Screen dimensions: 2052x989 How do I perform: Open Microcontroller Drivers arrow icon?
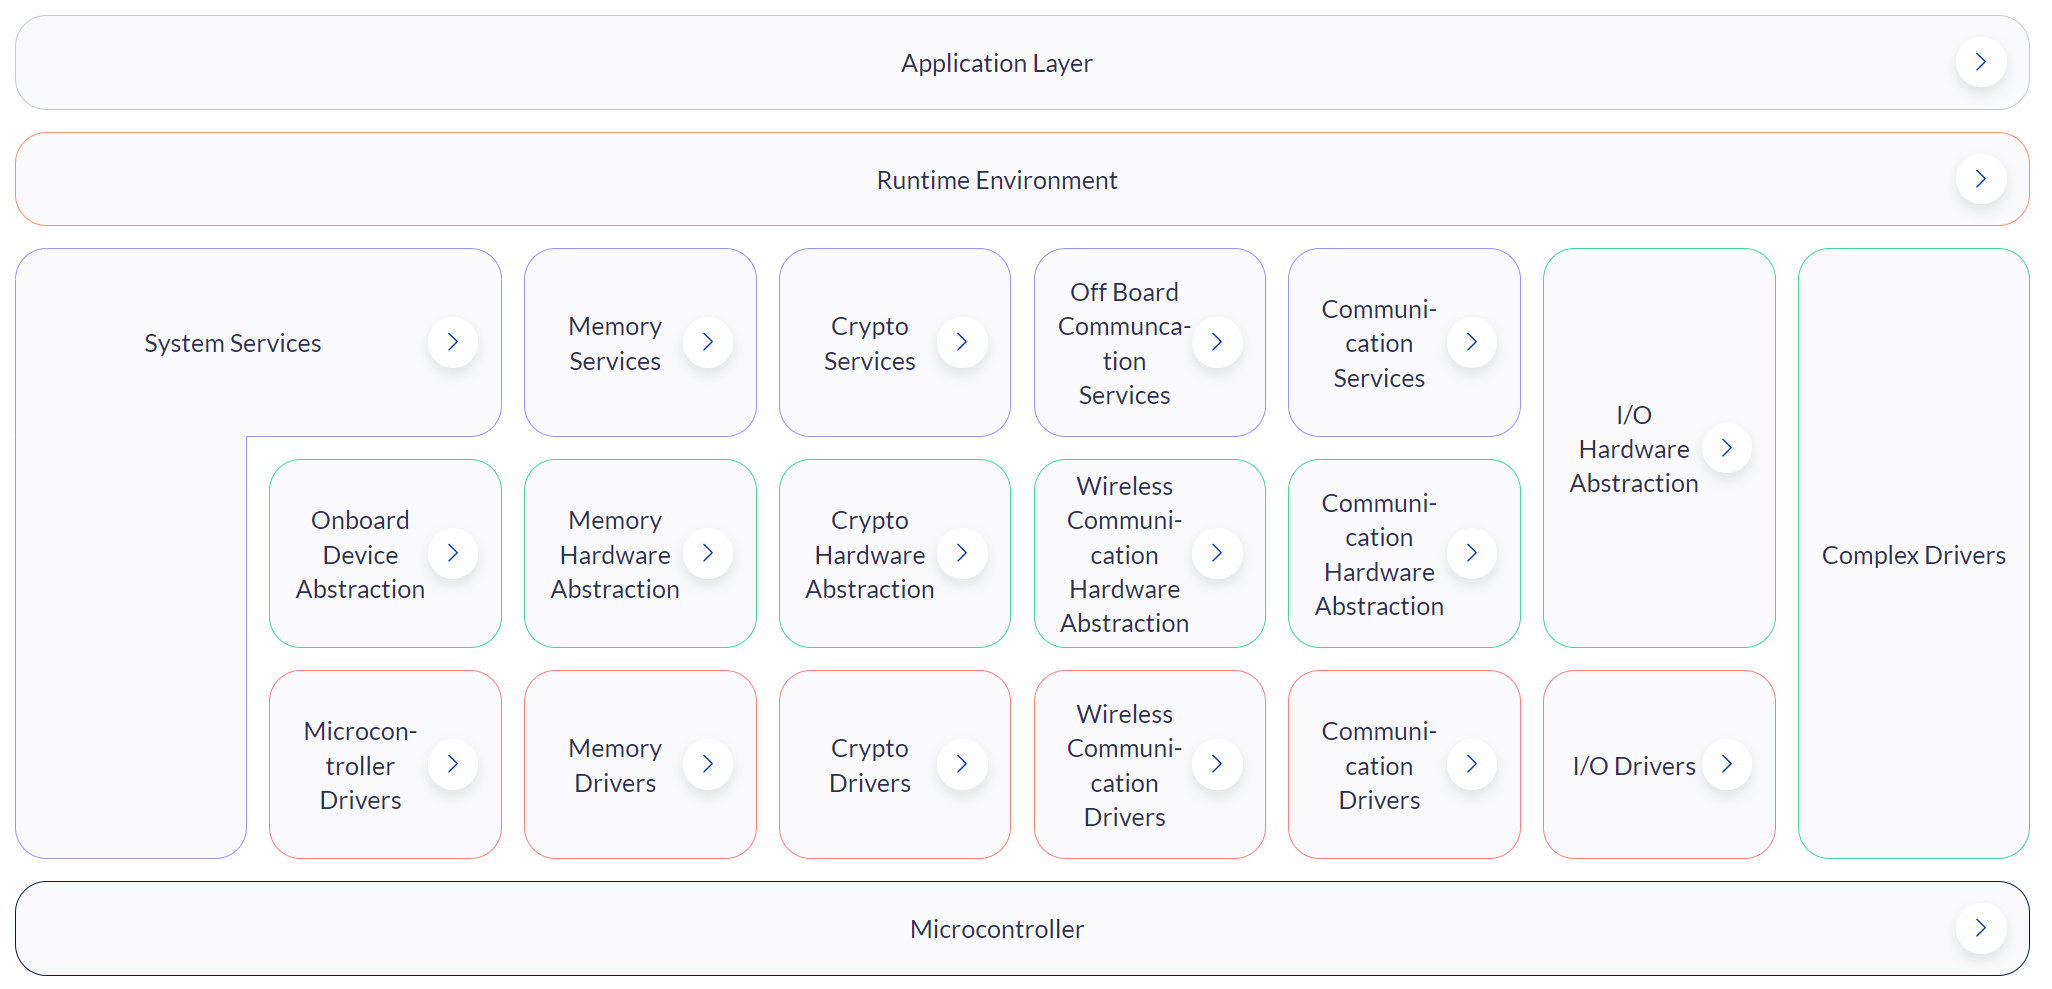453,764
